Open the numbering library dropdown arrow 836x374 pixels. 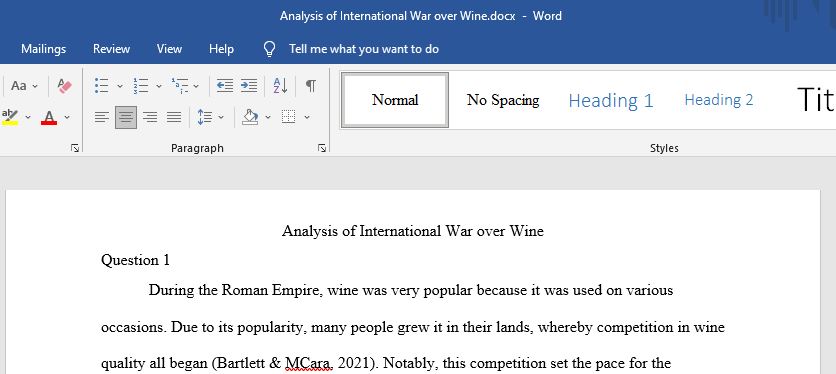tap(159, 86)
